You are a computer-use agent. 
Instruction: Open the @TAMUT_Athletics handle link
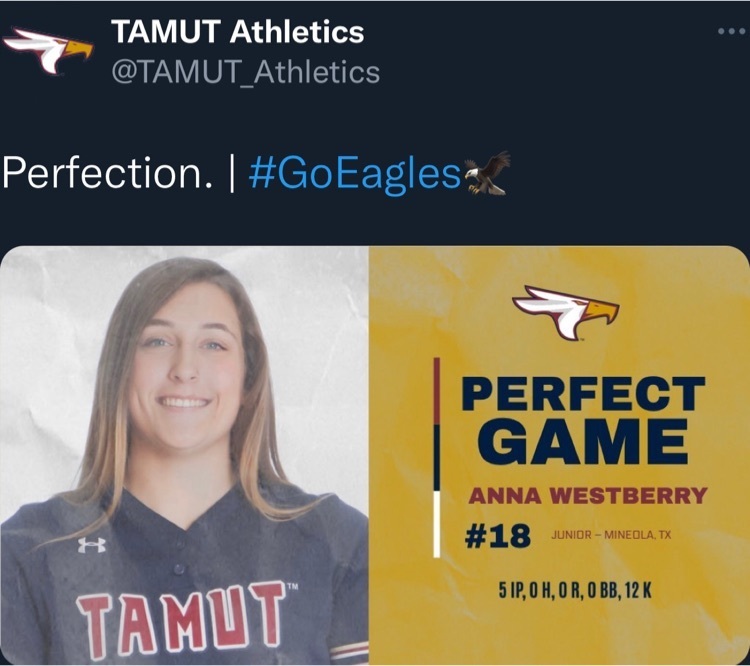click(246, 72)
